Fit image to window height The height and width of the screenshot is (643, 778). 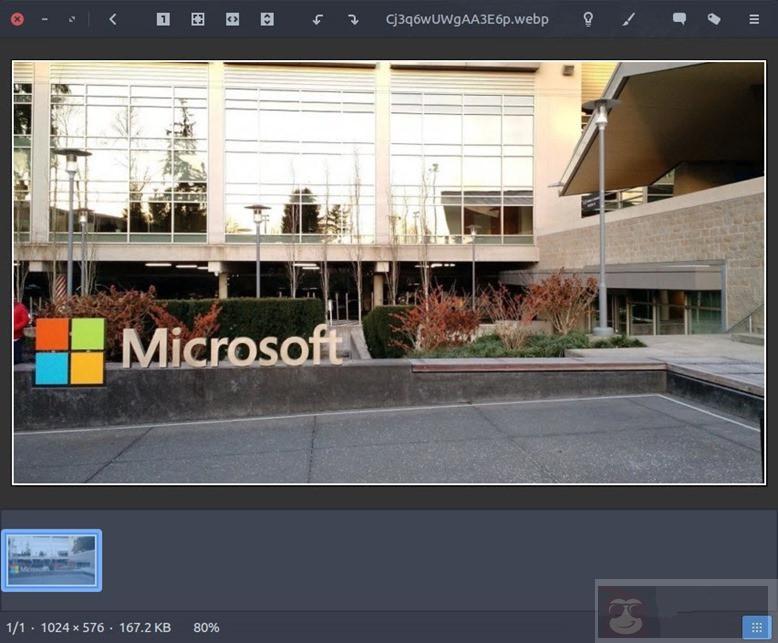[x=266, y=19]
